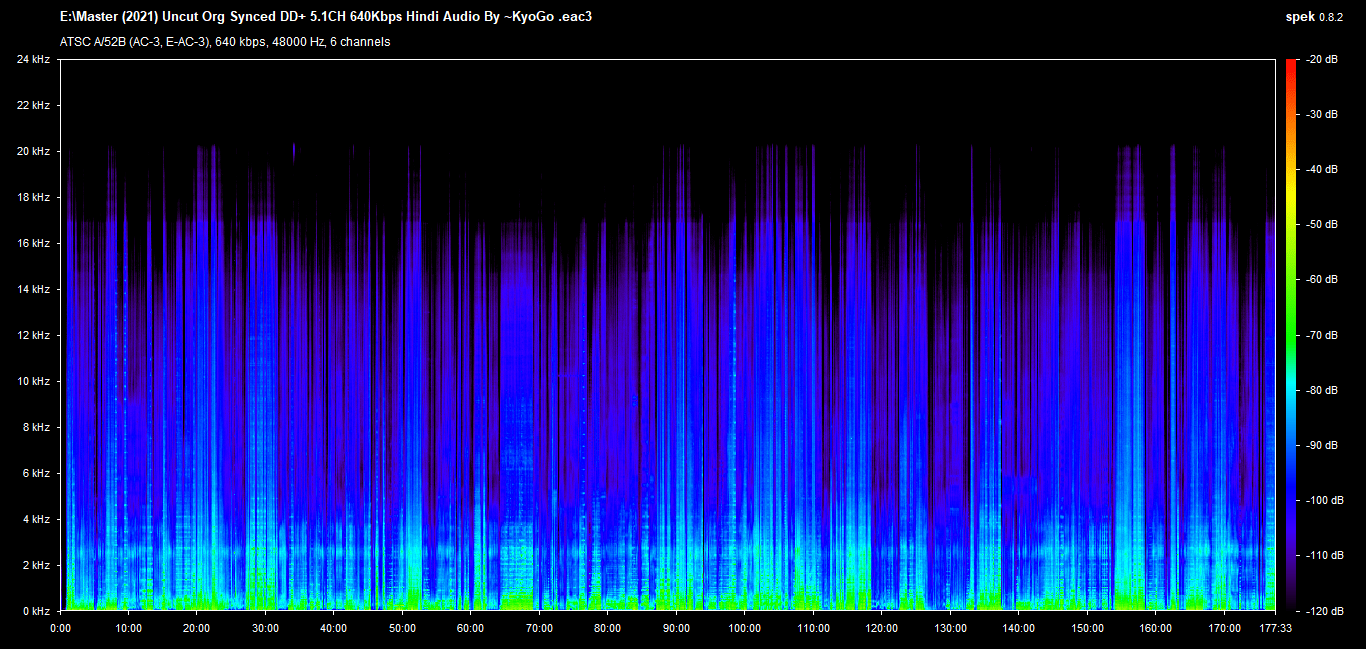Click the 80:00 time axis label
The height and width of the screenshot is (649, 1366).
click(608, 629)
